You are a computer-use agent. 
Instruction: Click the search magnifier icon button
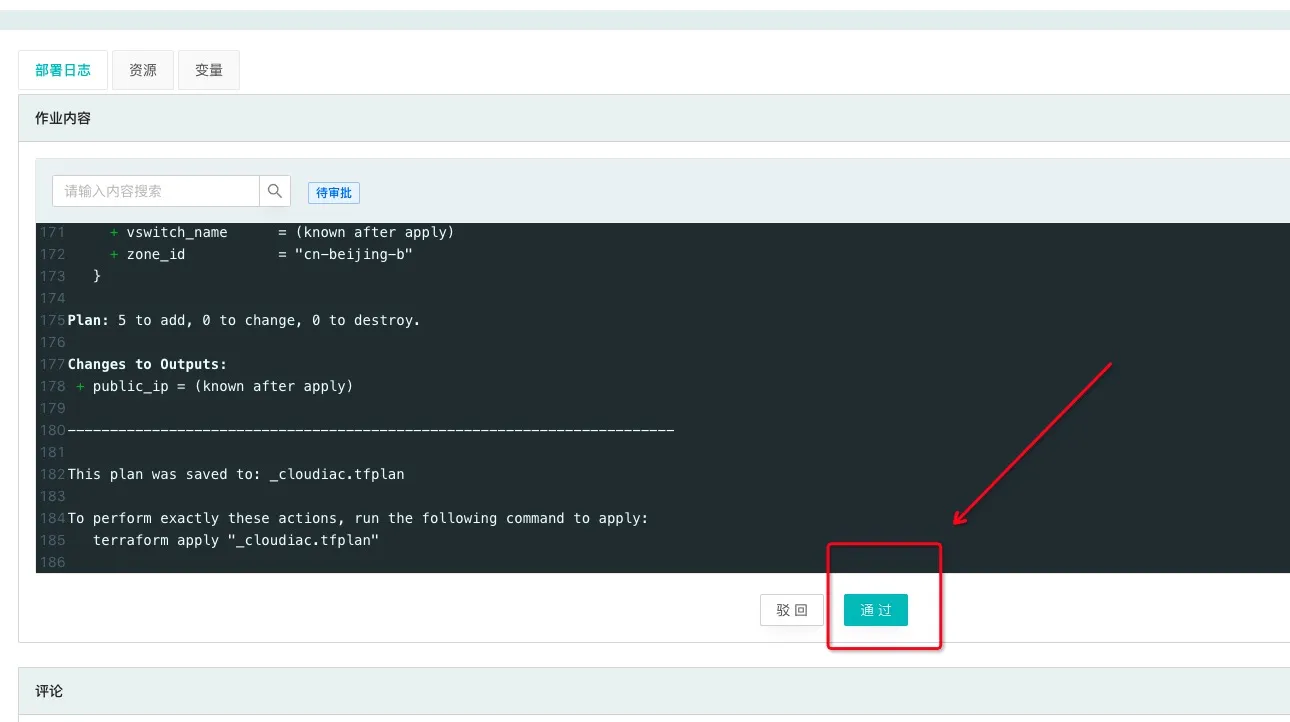(275, 191)
